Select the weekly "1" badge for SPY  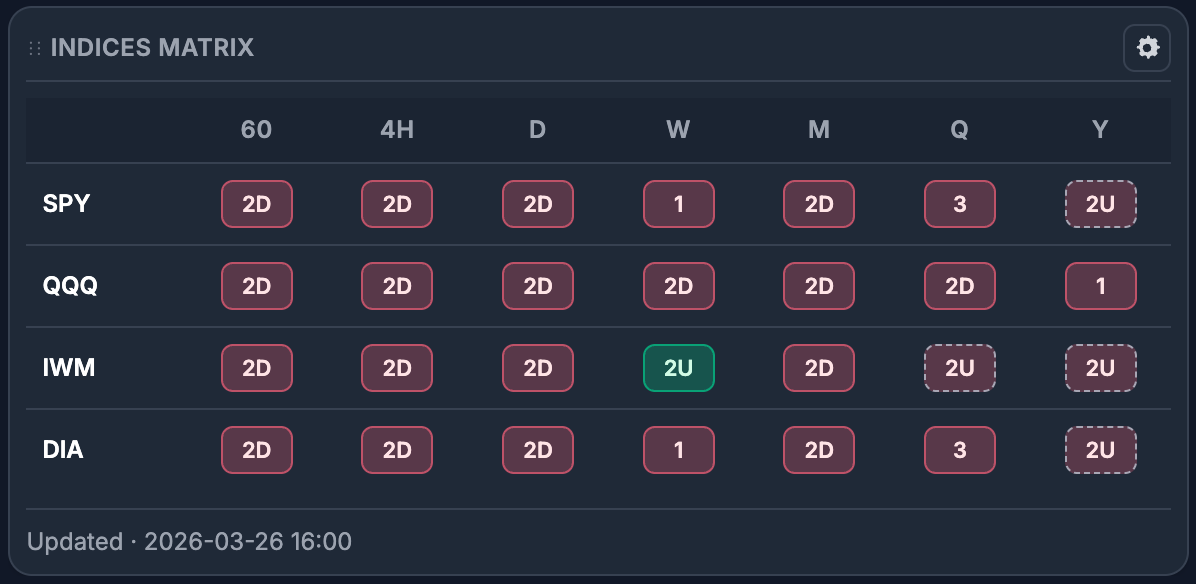point(679,204)
